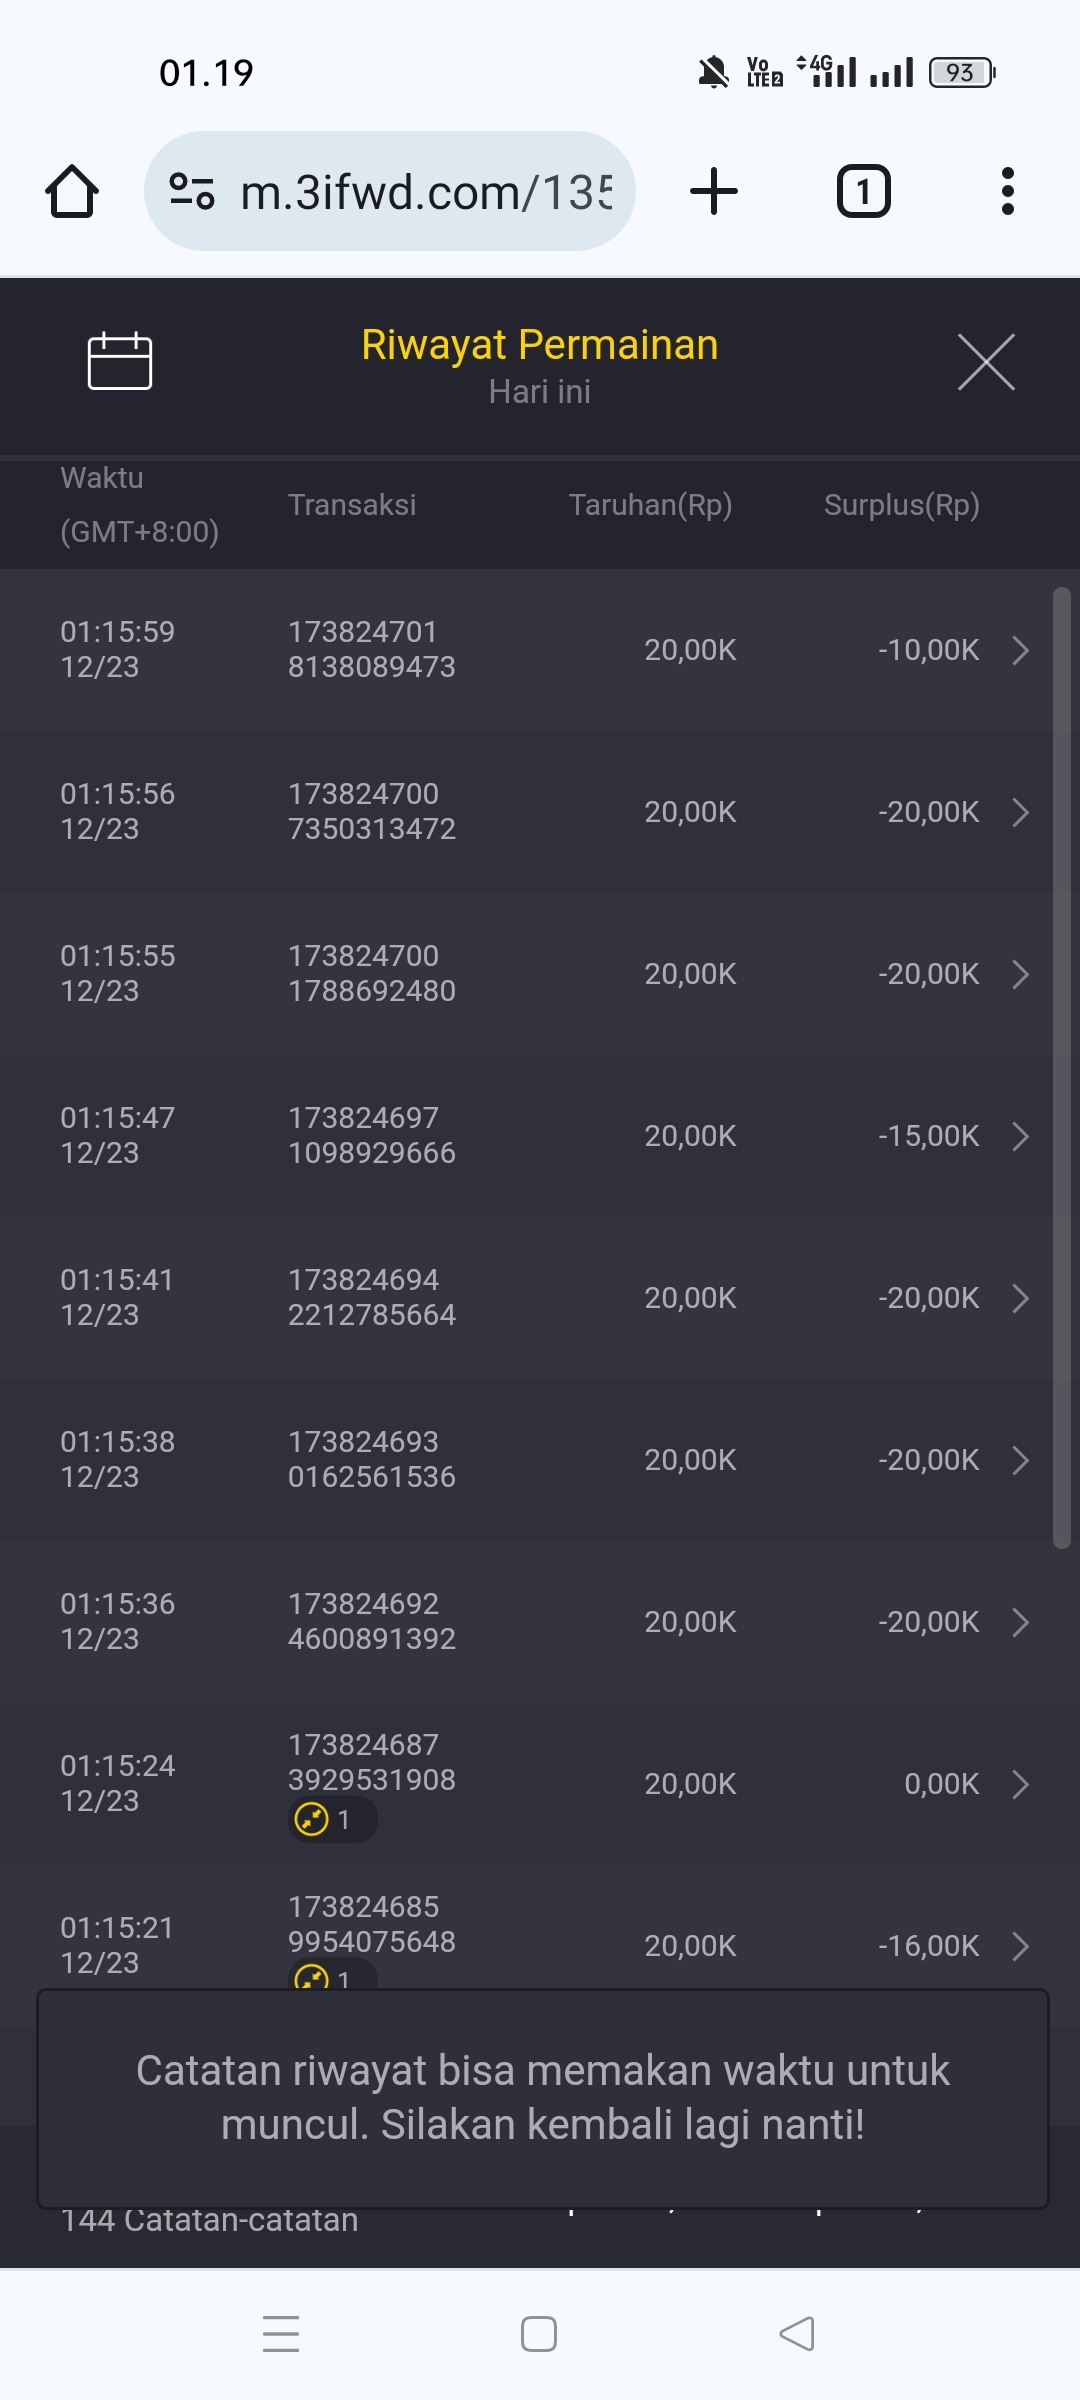Viewport: 1080px width, 2400px height.
Task: Open the Android recent apps menu
Action: [x=281, y=2333]
